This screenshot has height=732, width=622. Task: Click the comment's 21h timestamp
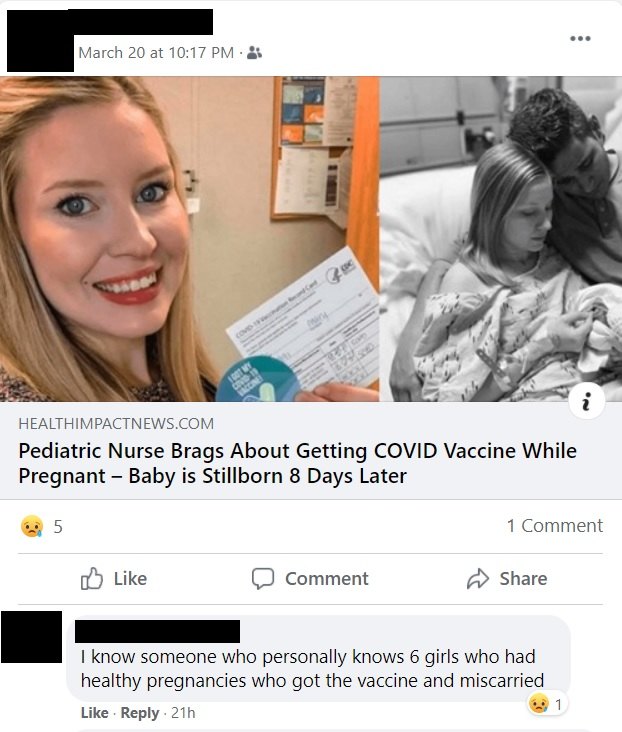tap(183, 713)
